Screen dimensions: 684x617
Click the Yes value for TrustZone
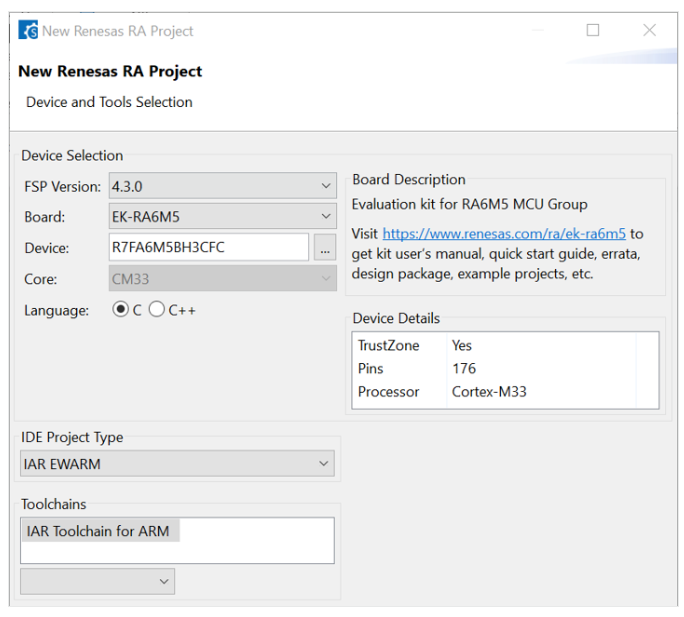(462, 345)
